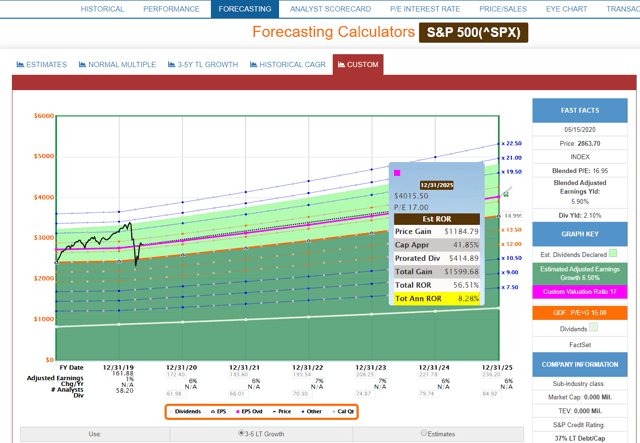Click the Company Information header
This screenshot has width=640, height=443.
pyautogui.click(x=580, y=365)
